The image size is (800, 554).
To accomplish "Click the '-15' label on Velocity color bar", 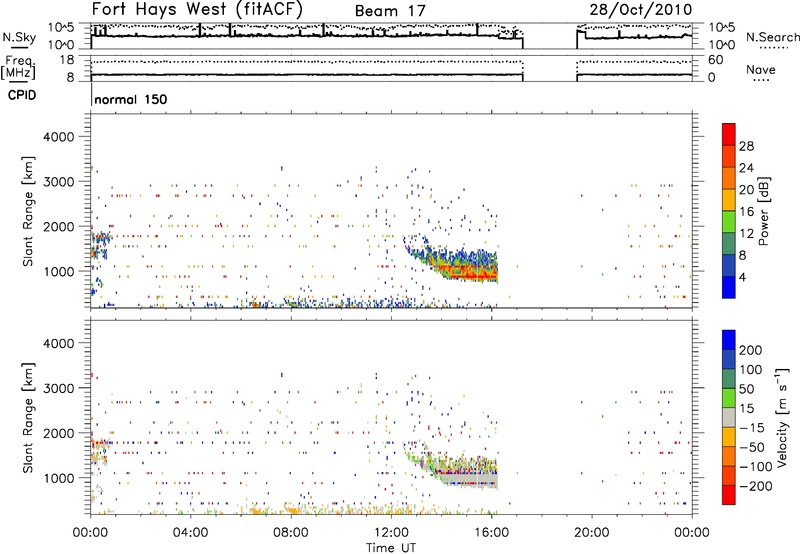I will pyautogui.click(x=752, y=428).
